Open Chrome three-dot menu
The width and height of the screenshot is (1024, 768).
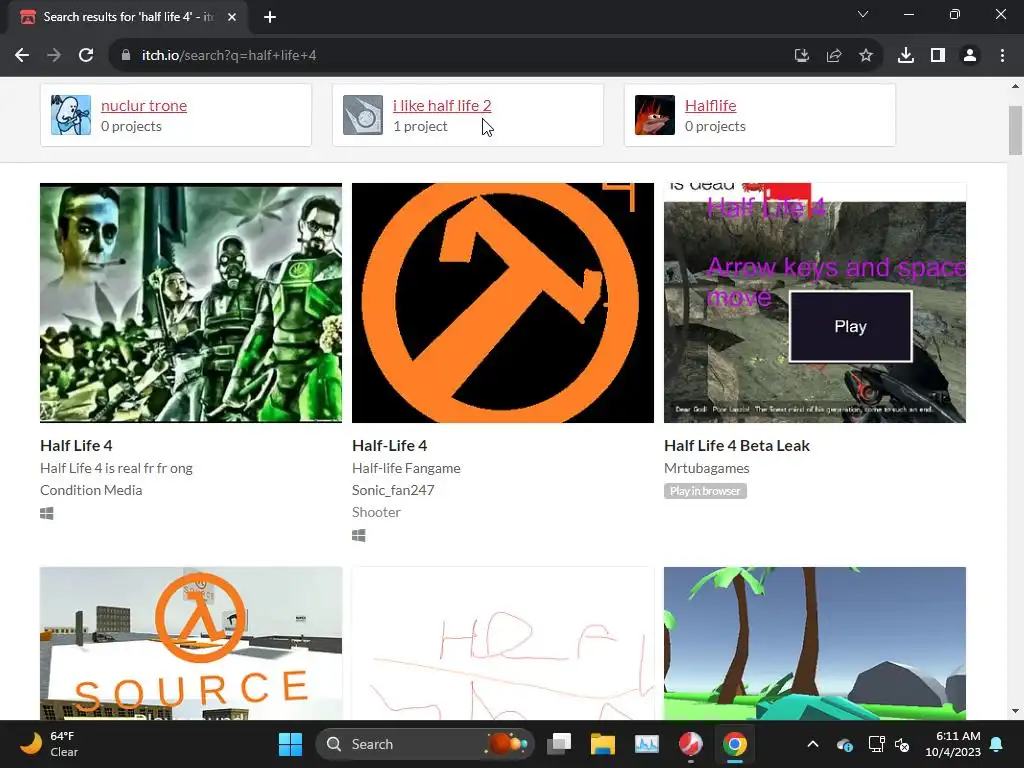[x=1002, y=56]
